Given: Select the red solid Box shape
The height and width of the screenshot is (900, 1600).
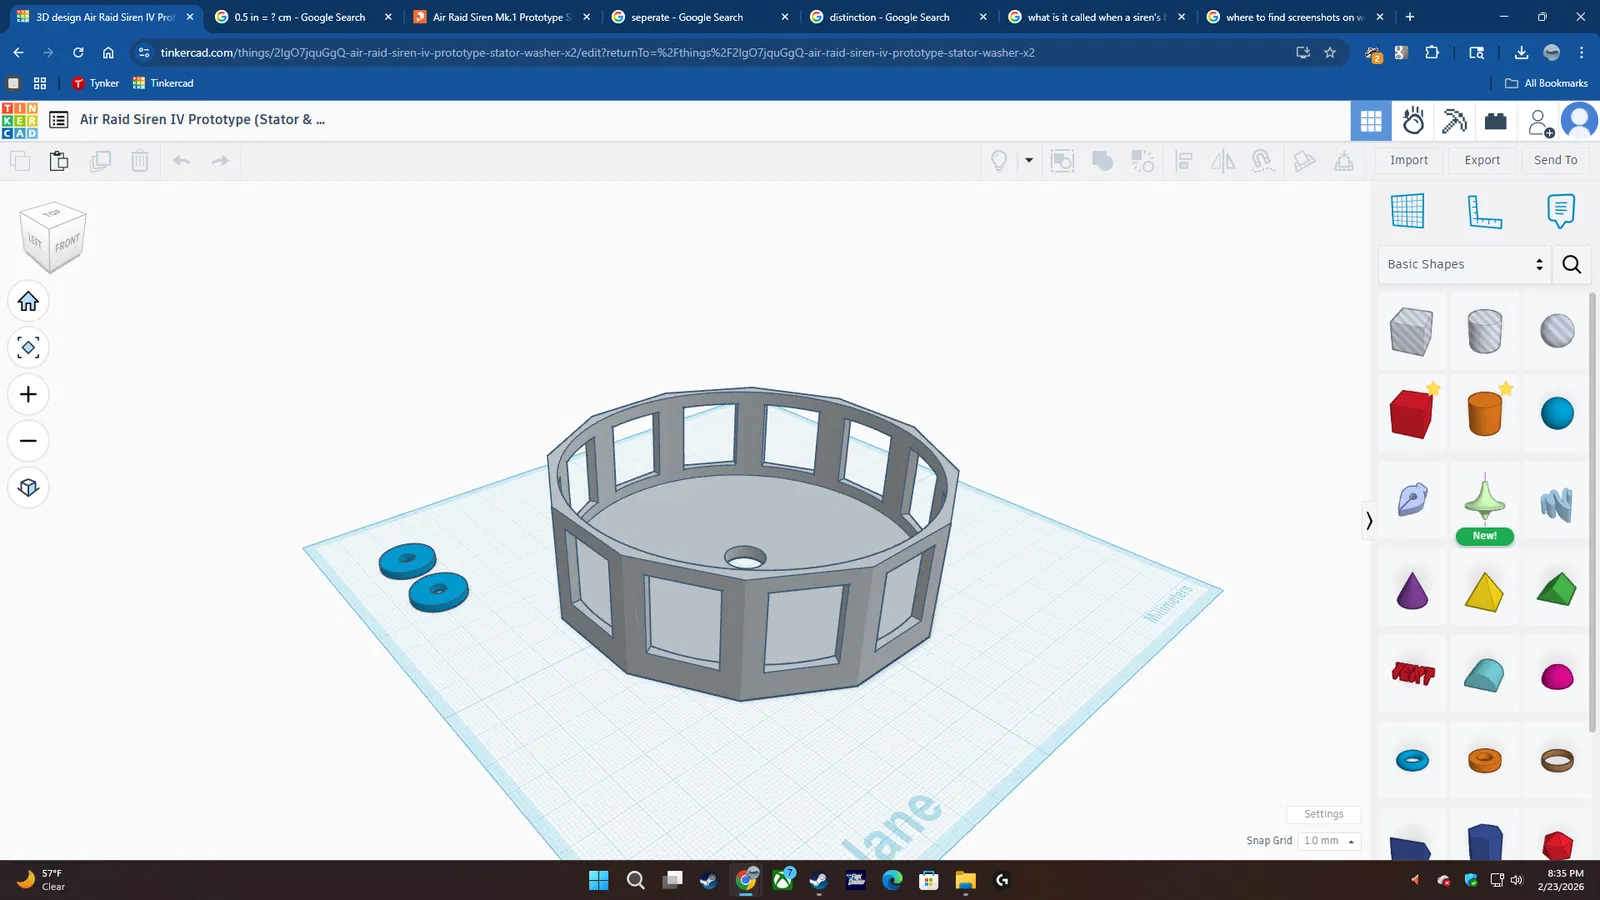Looking at the screenshot, I should click(1411, 414).
